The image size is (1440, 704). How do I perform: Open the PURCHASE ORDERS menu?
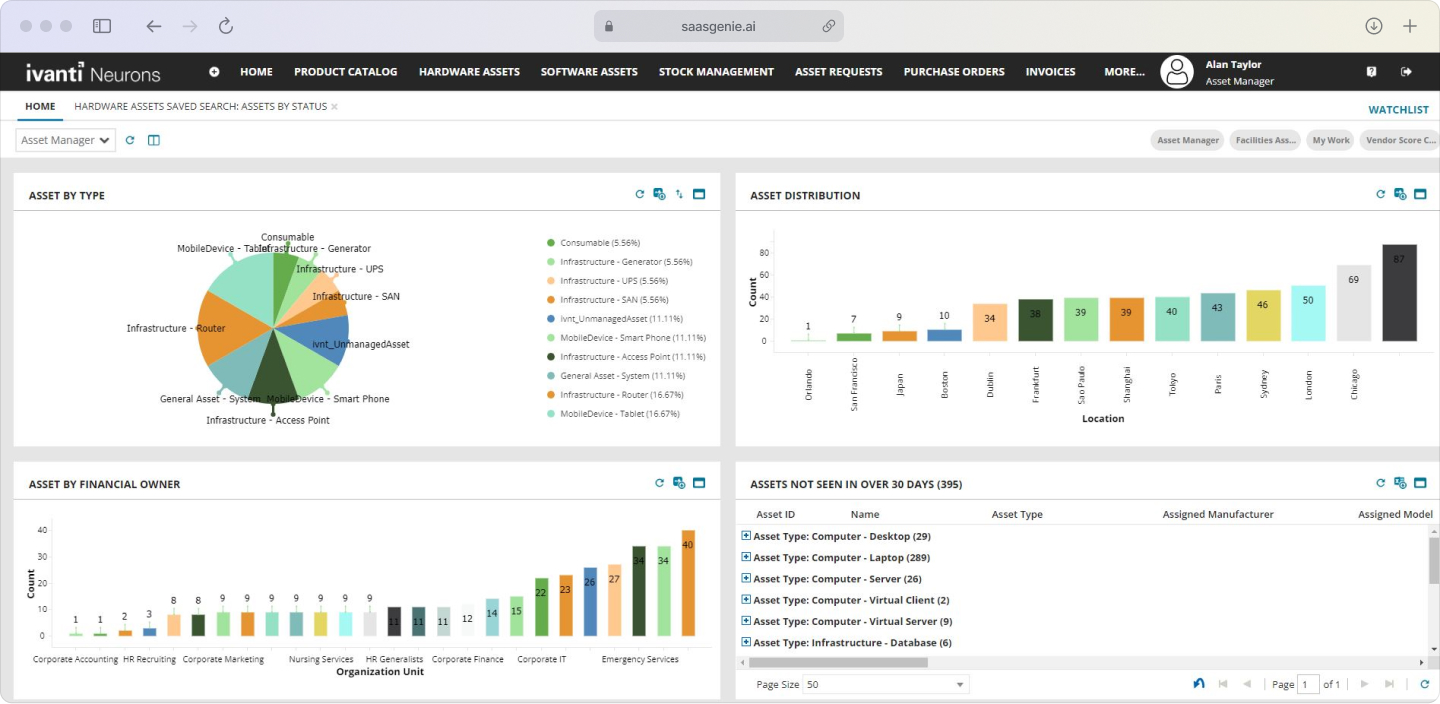point(954,72)
